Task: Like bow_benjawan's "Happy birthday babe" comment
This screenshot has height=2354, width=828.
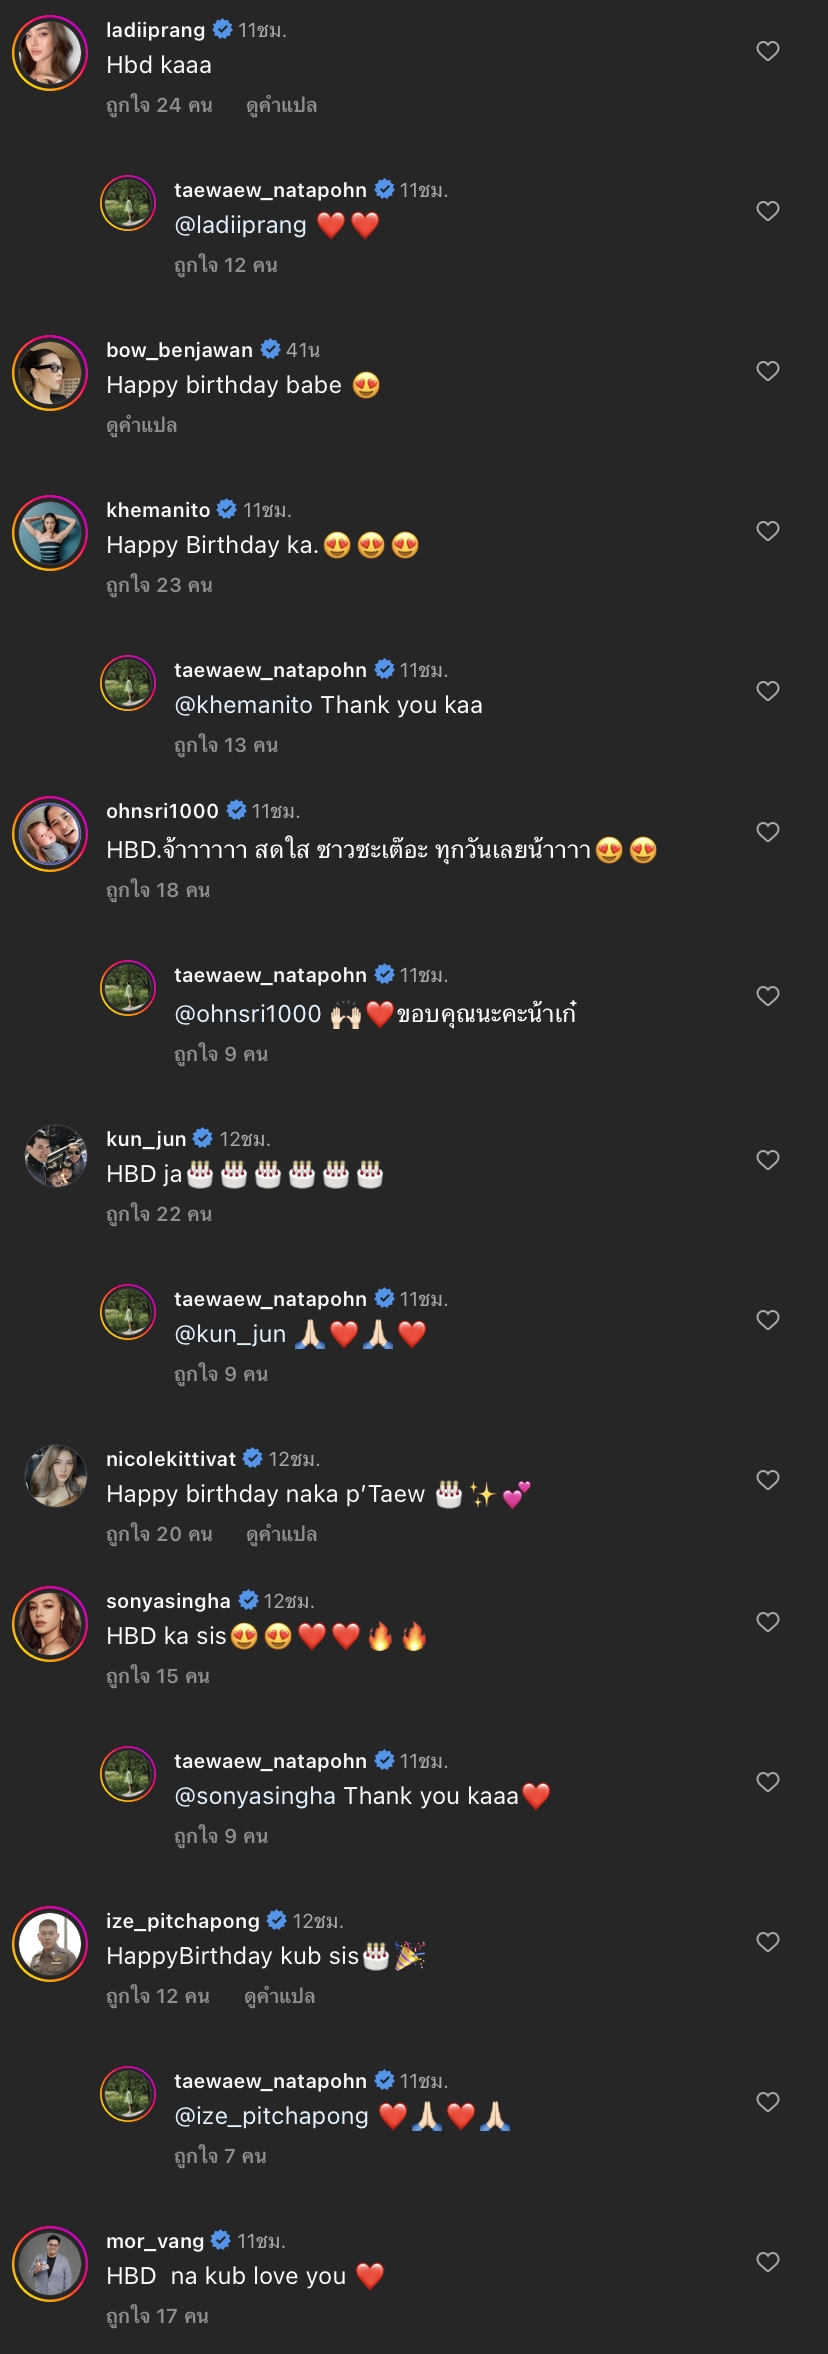Action: 767,371
